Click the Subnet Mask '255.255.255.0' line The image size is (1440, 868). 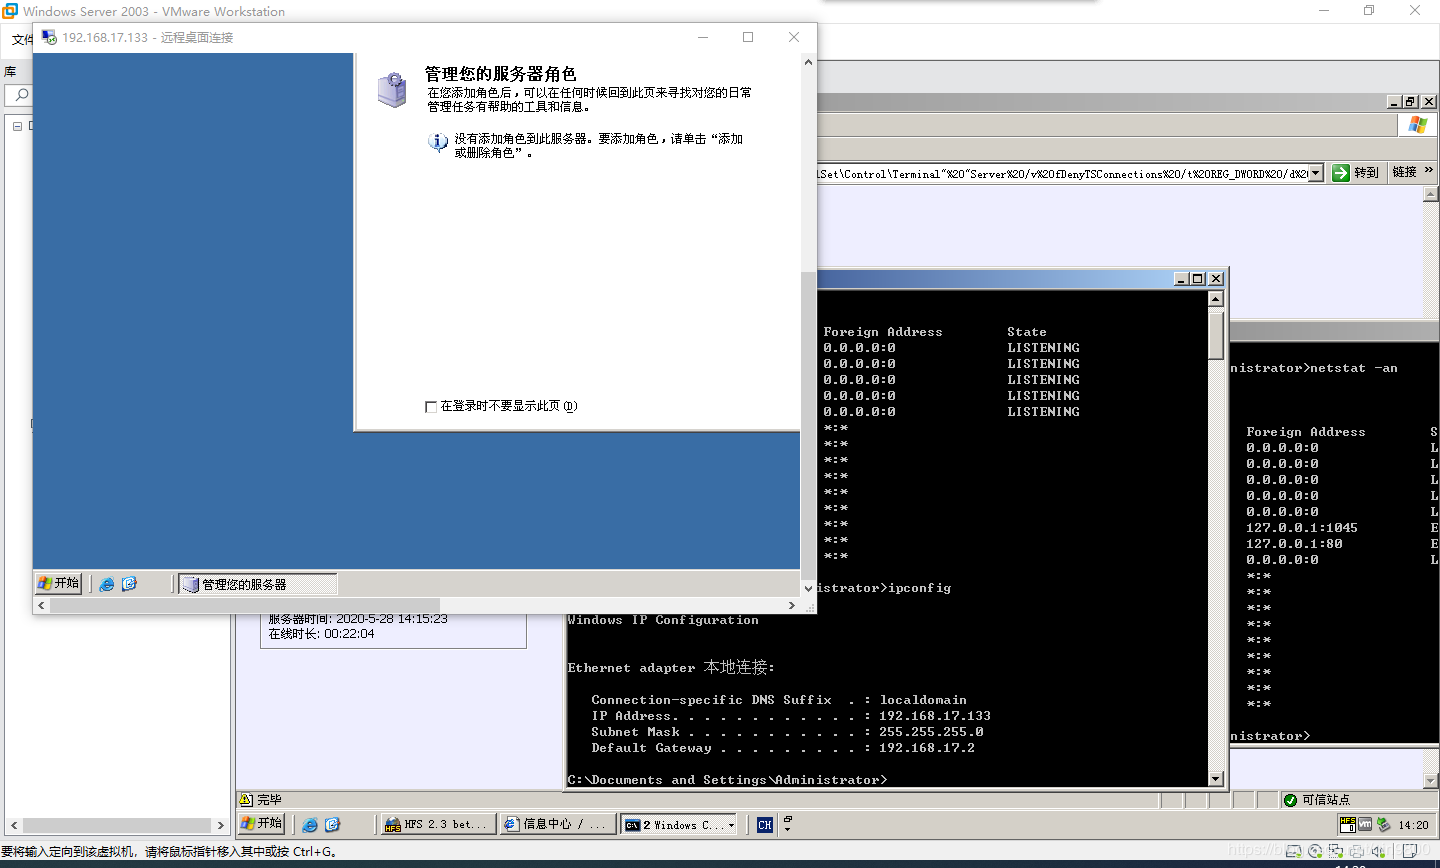coord(787,732)
